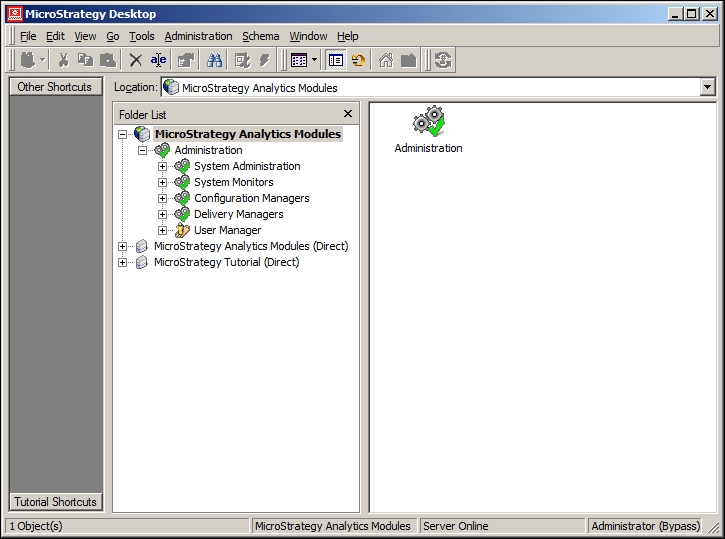Click the Server Online status text
This screenshot has width=725, height=539.
click(x=455, y=526)
